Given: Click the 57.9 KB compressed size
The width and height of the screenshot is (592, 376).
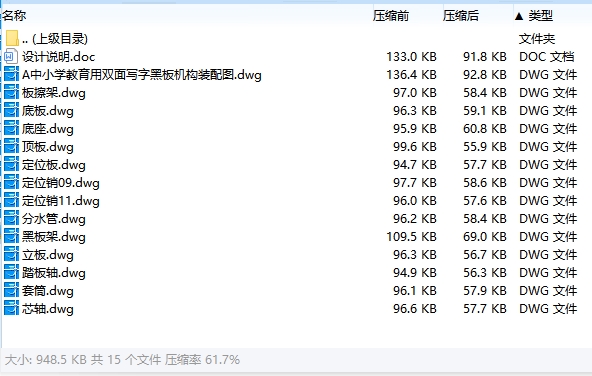Looking at the screenshot, I should 485,291.
